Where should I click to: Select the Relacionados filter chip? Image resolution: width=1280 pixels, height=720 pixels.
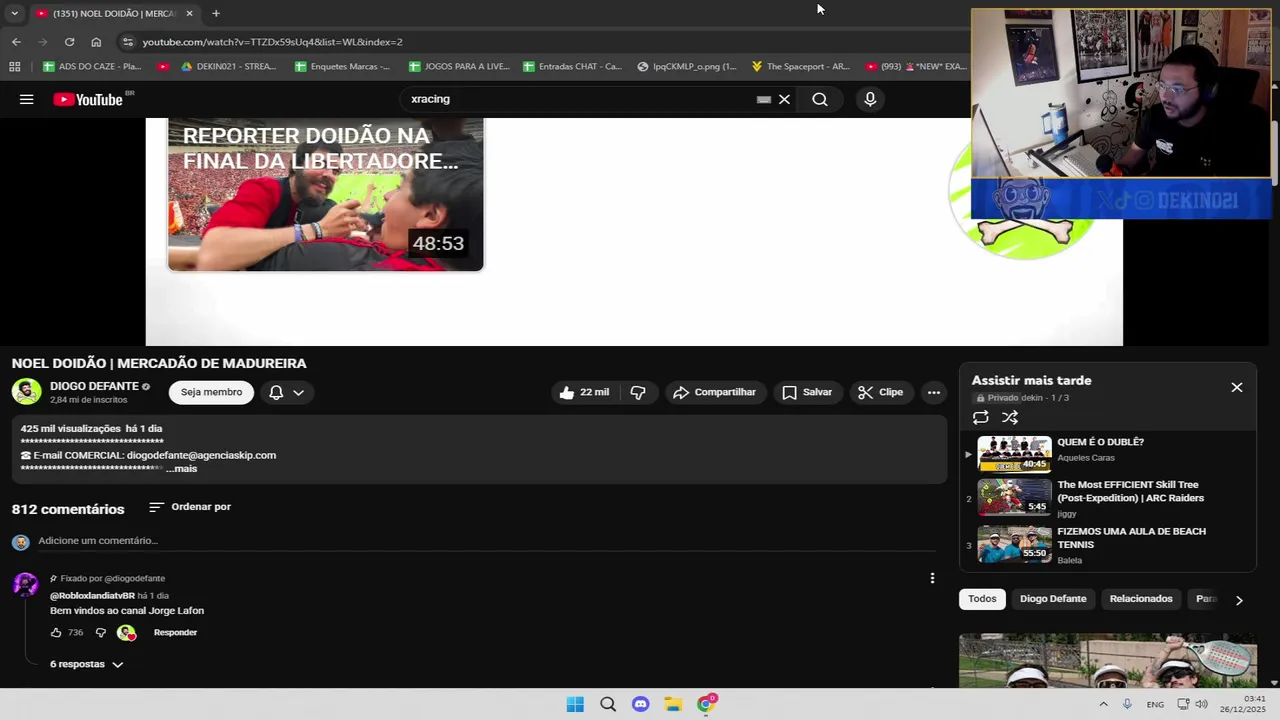click(1141, 599)
